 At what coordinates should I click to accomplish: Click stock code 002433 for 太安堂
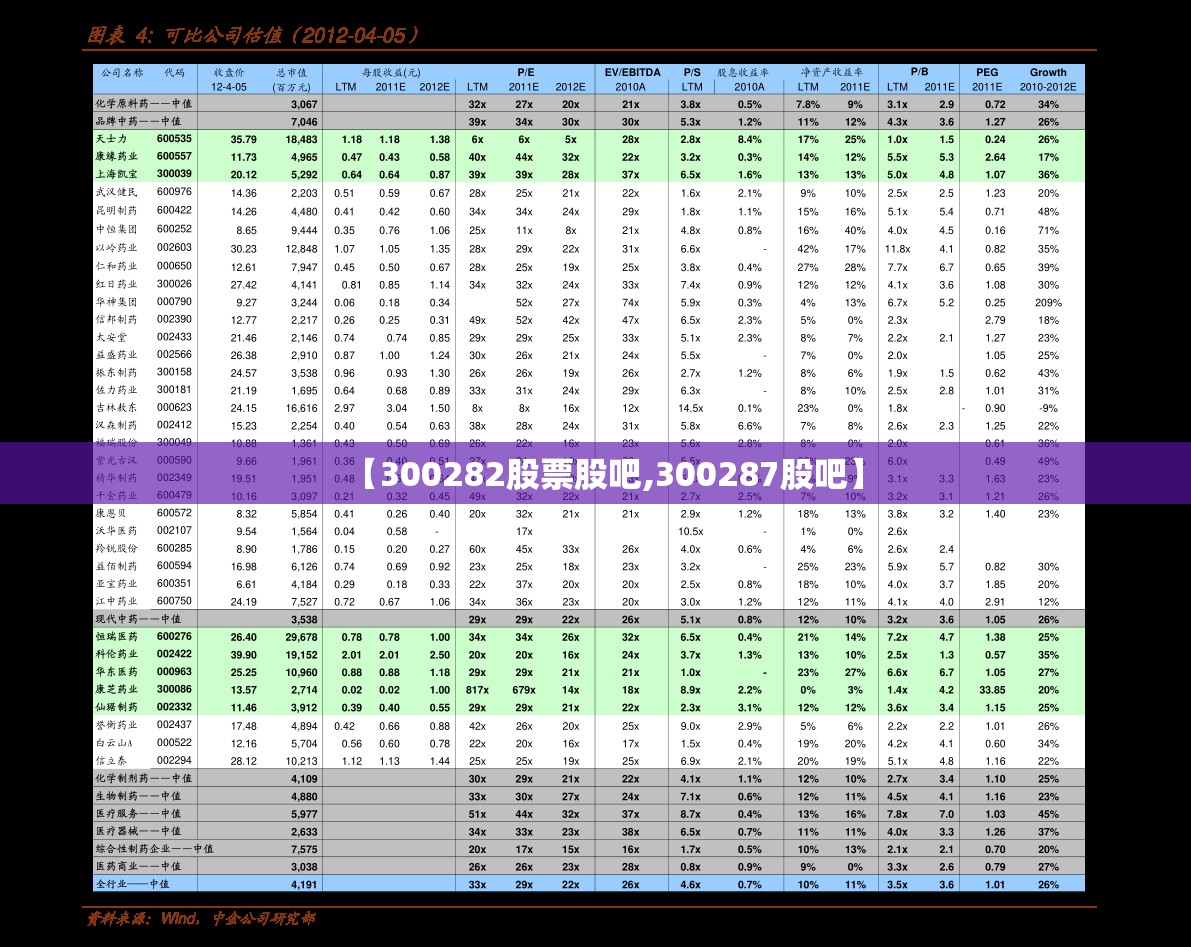[174, 337]
